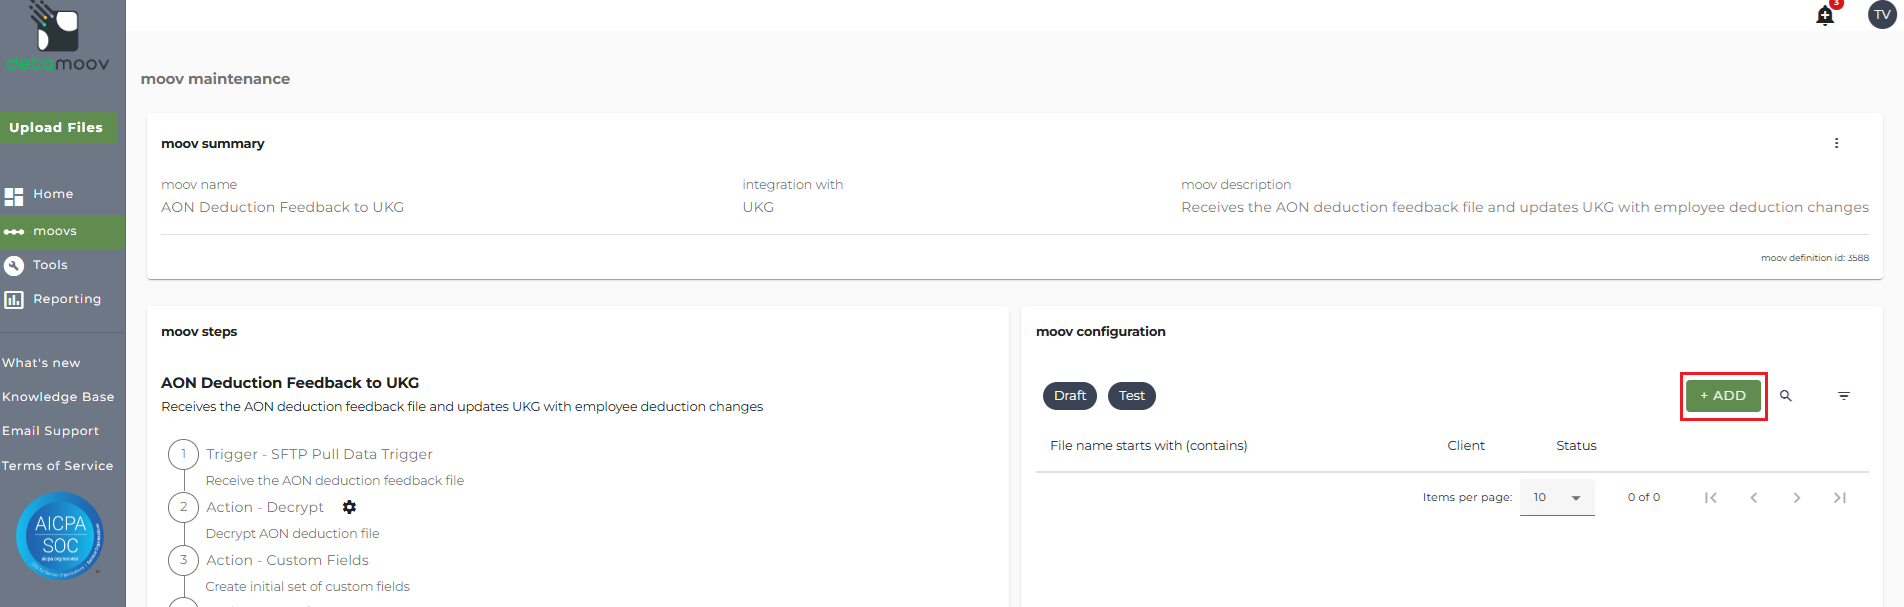This screenshot has height=607, width=1904.
Task: Click the Tools wrench icon
Action: 14,265
